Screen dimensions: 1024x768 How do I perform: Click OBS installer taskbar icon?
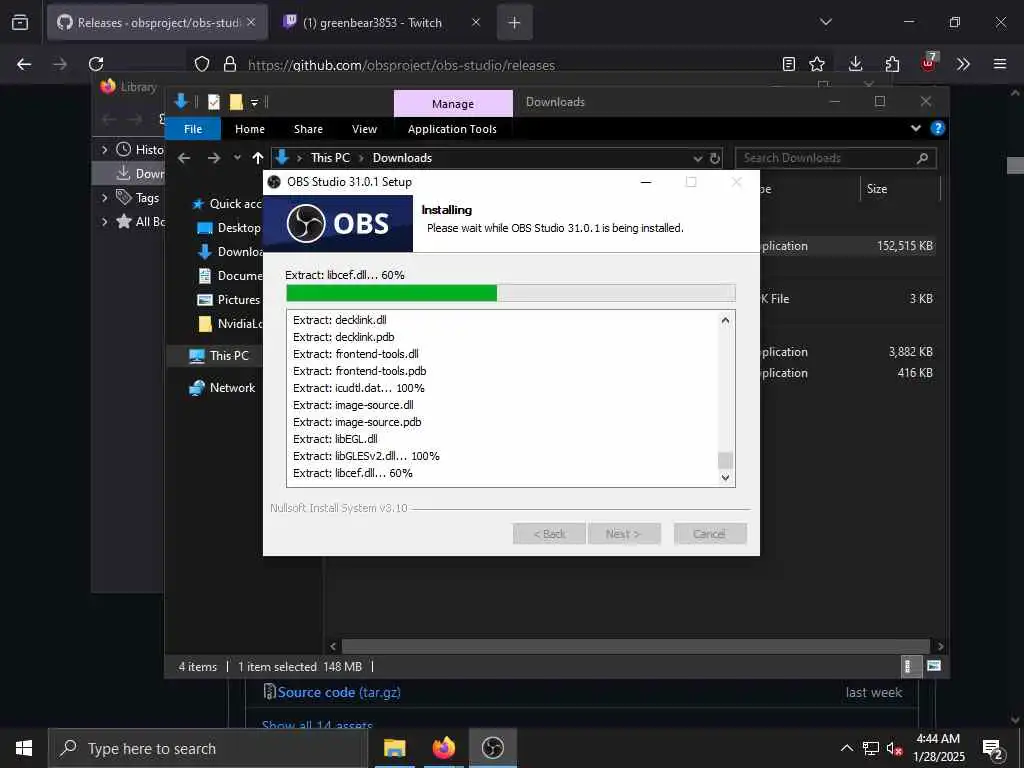(492, 748)
